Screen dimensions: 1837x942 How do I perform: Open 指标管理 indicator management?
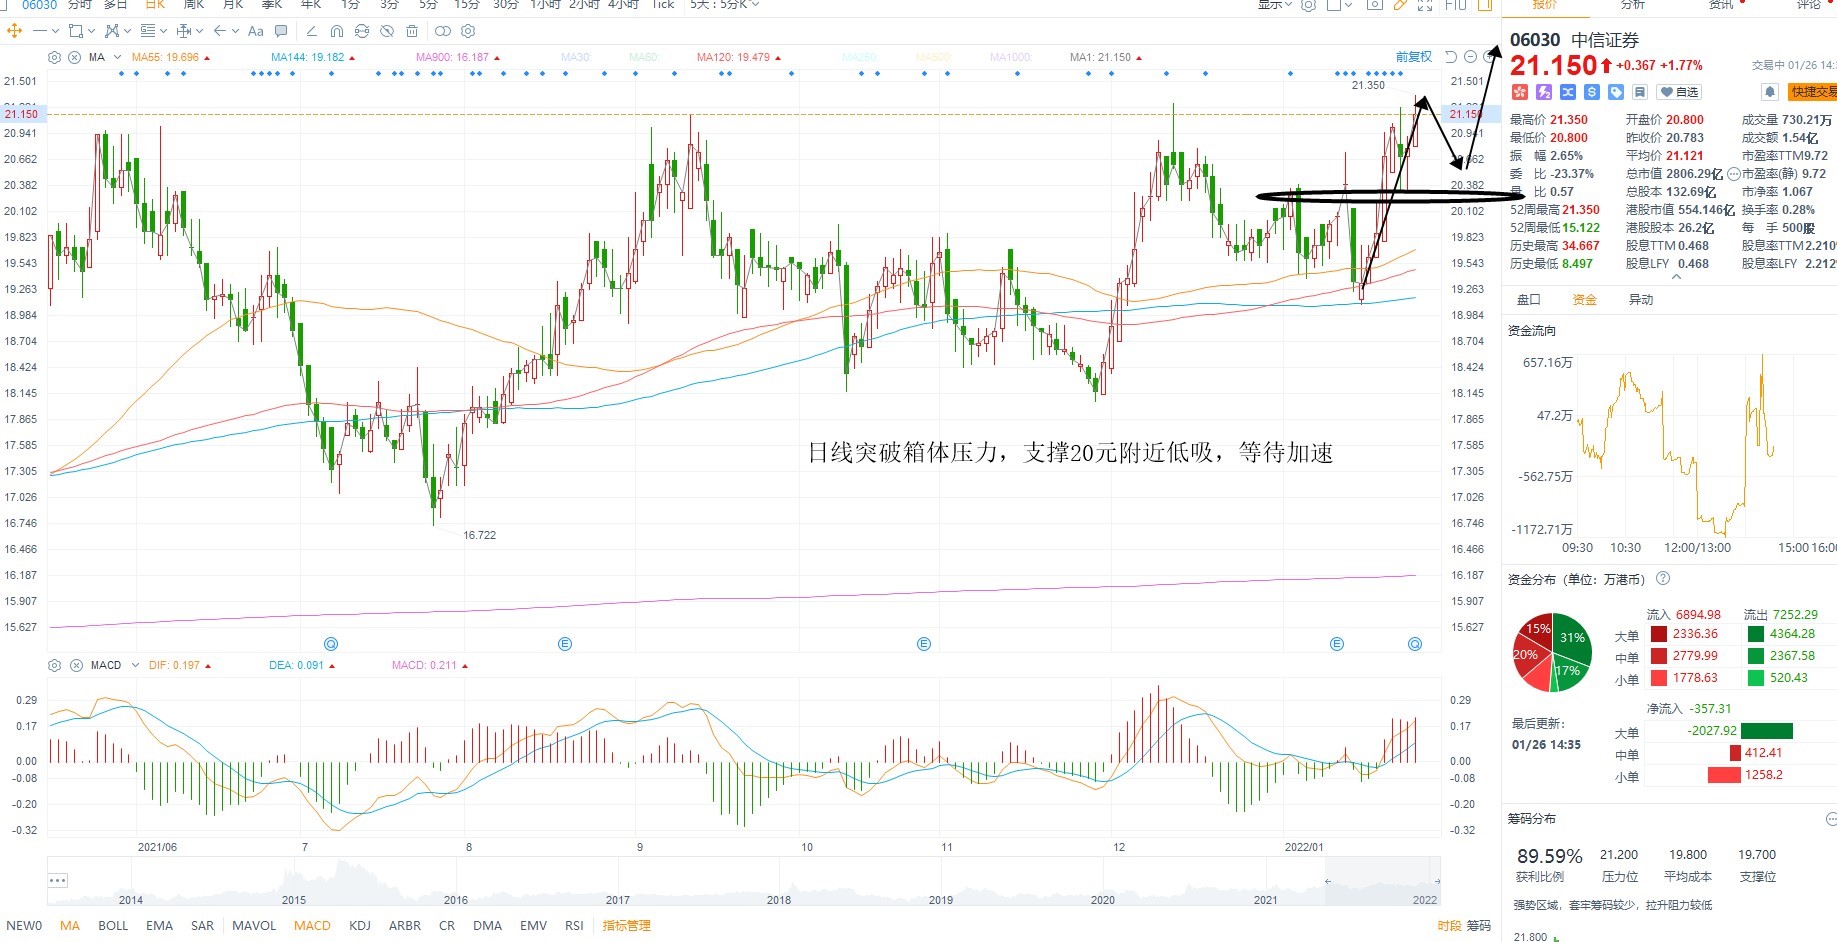[x=627, y=926]
